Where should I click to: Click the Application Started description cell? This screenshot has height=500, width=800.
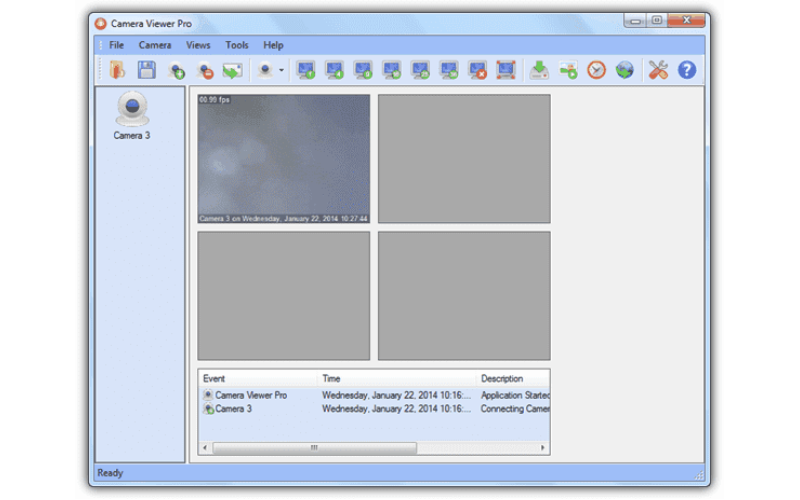click(x=515, y=395)
